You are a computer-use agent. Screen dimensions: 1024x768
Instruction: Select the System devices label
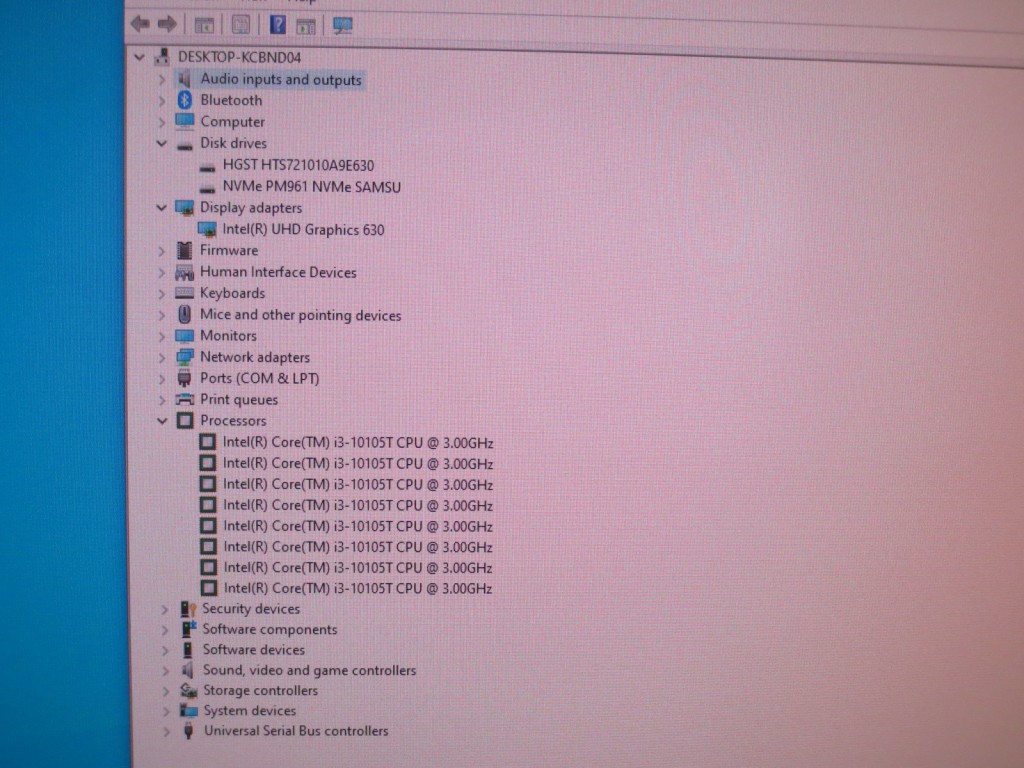click(x=249, y=711)
